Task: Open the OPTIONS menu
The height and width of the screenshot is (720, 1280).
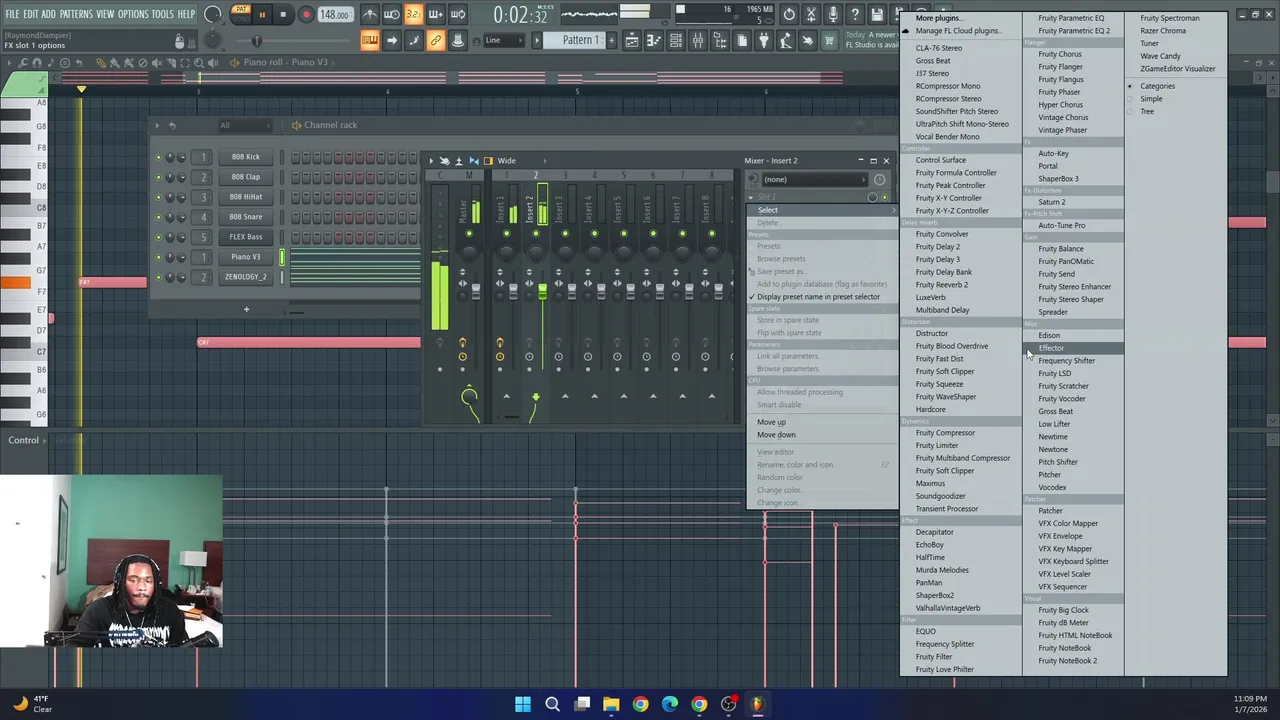Action: click(x=132, y=14)
